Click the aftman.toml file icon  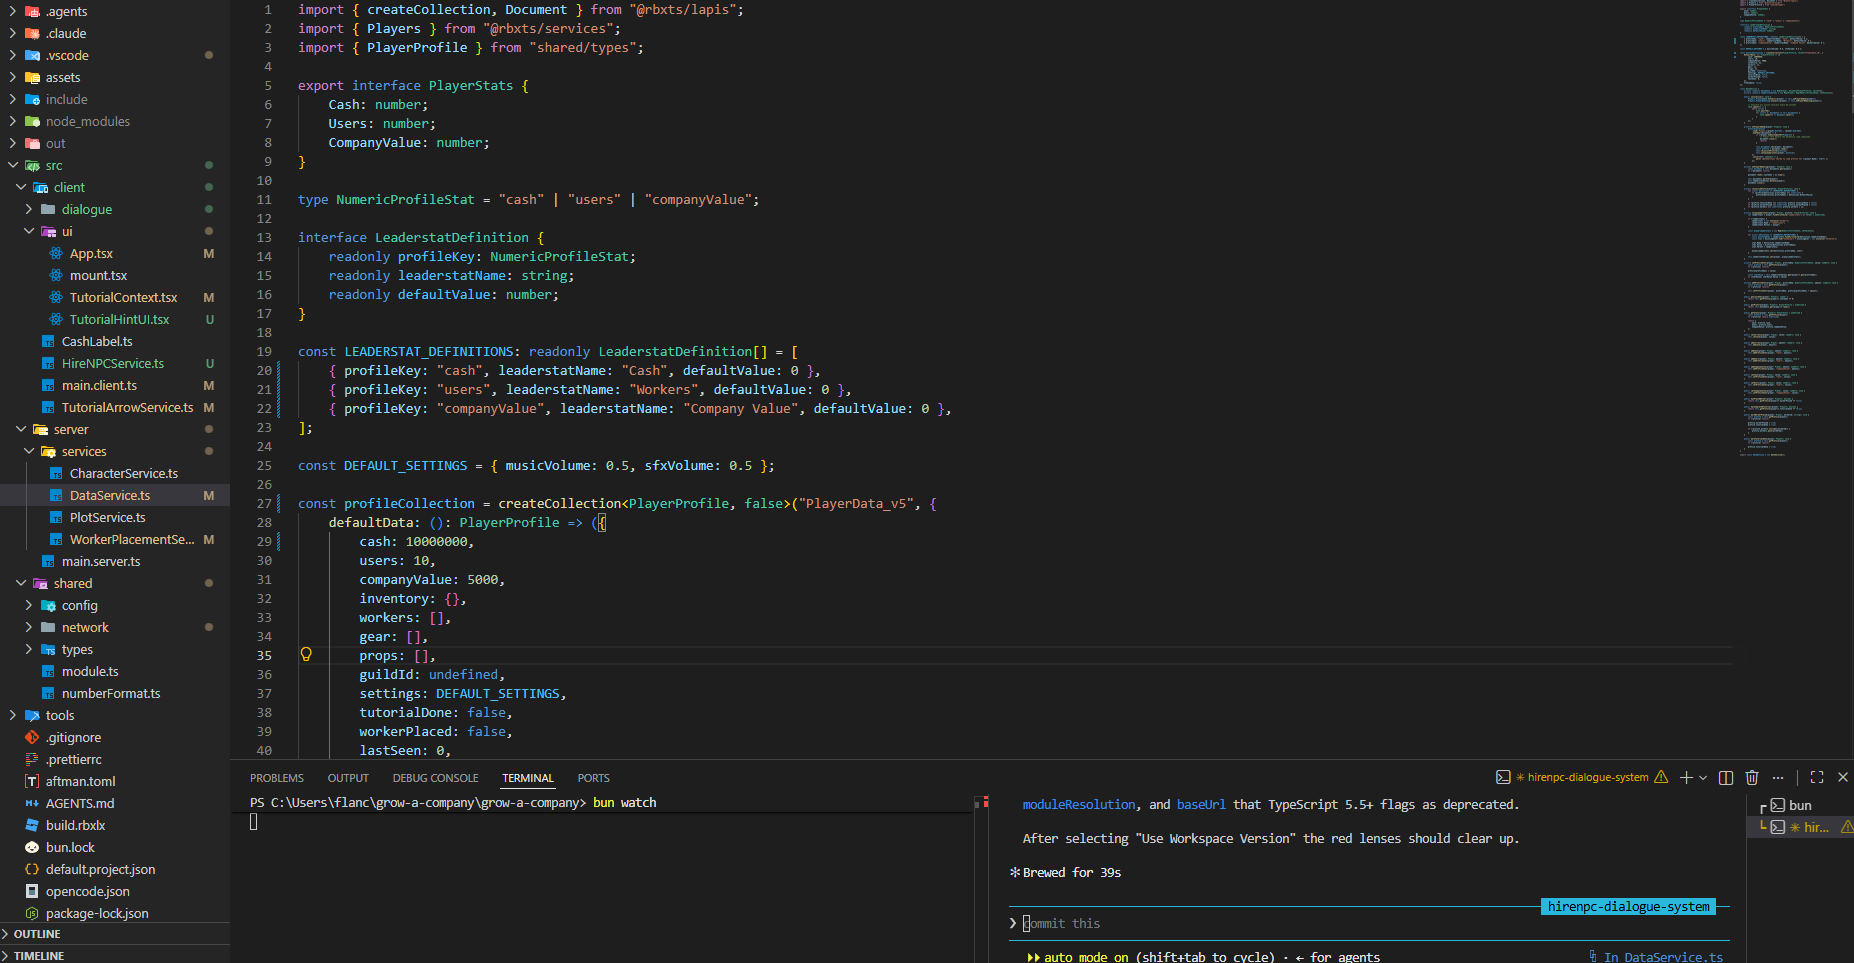(32, 781)
